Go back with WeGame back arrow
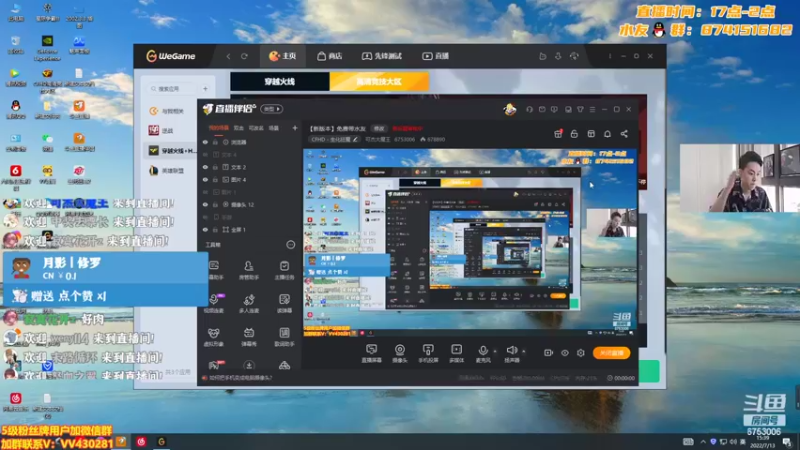The image size is (800, 450). coord(228,56)
